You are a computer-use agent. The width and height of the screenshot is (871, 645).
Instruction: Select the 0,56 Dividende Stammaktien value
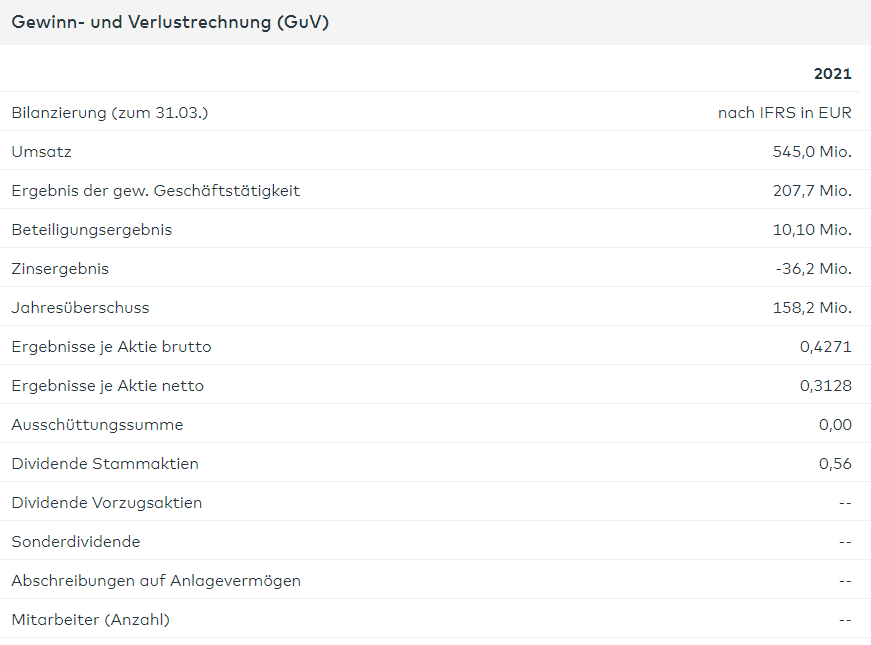coord(835,464)
